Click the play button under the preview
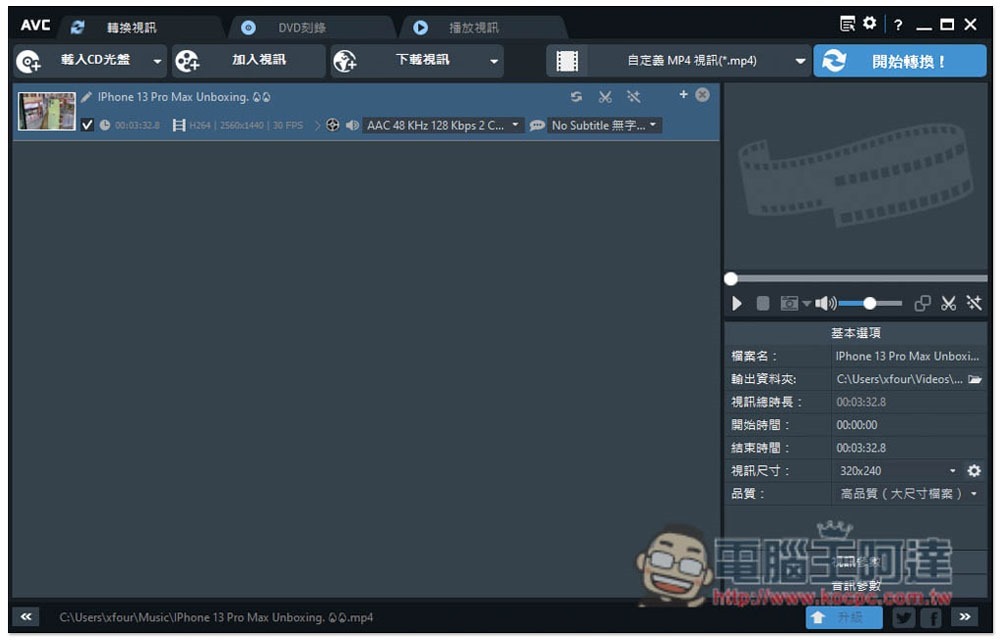Image resolution: width=1000 pixels, height=640 pixels. [737, 303]
